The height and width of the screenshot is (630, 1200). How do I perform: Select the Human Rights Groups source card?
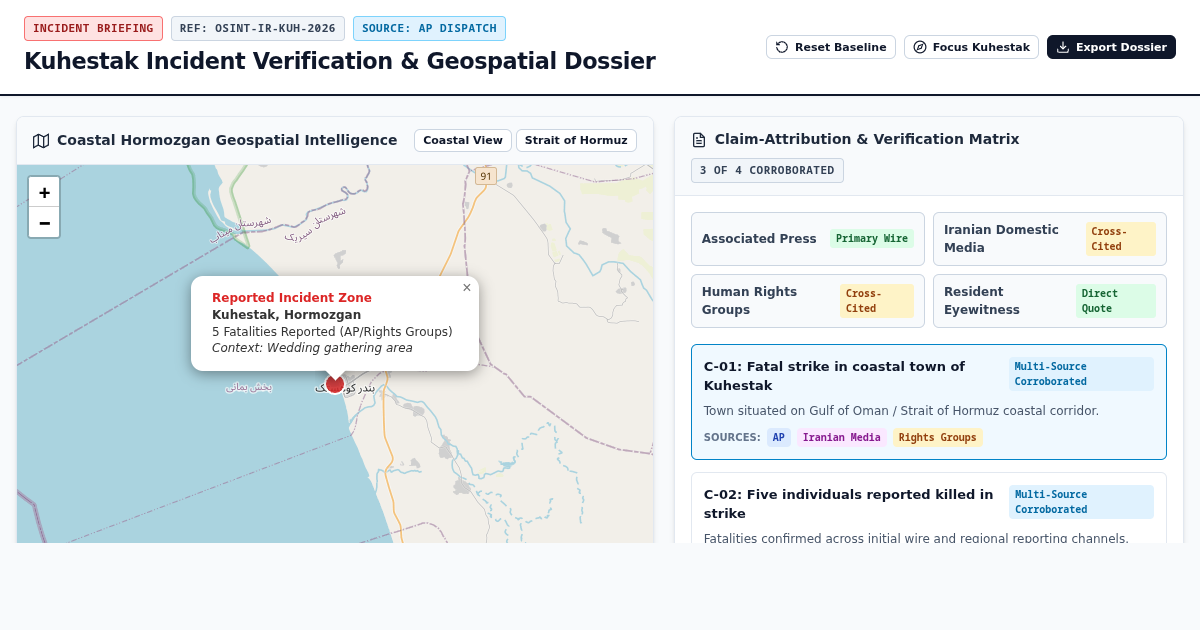pyautogui.click(x=808, y=301)
